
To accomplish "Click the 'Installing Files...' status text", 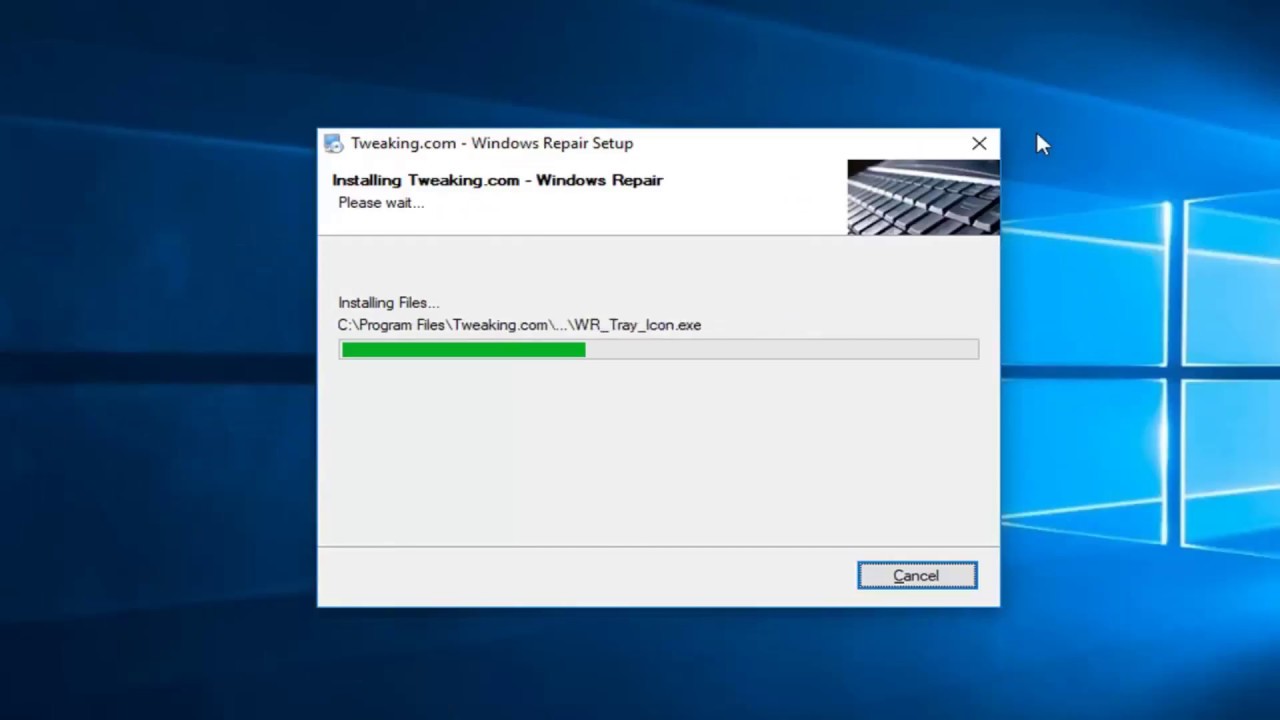I will pyautogui.click(x=388, y=302).
